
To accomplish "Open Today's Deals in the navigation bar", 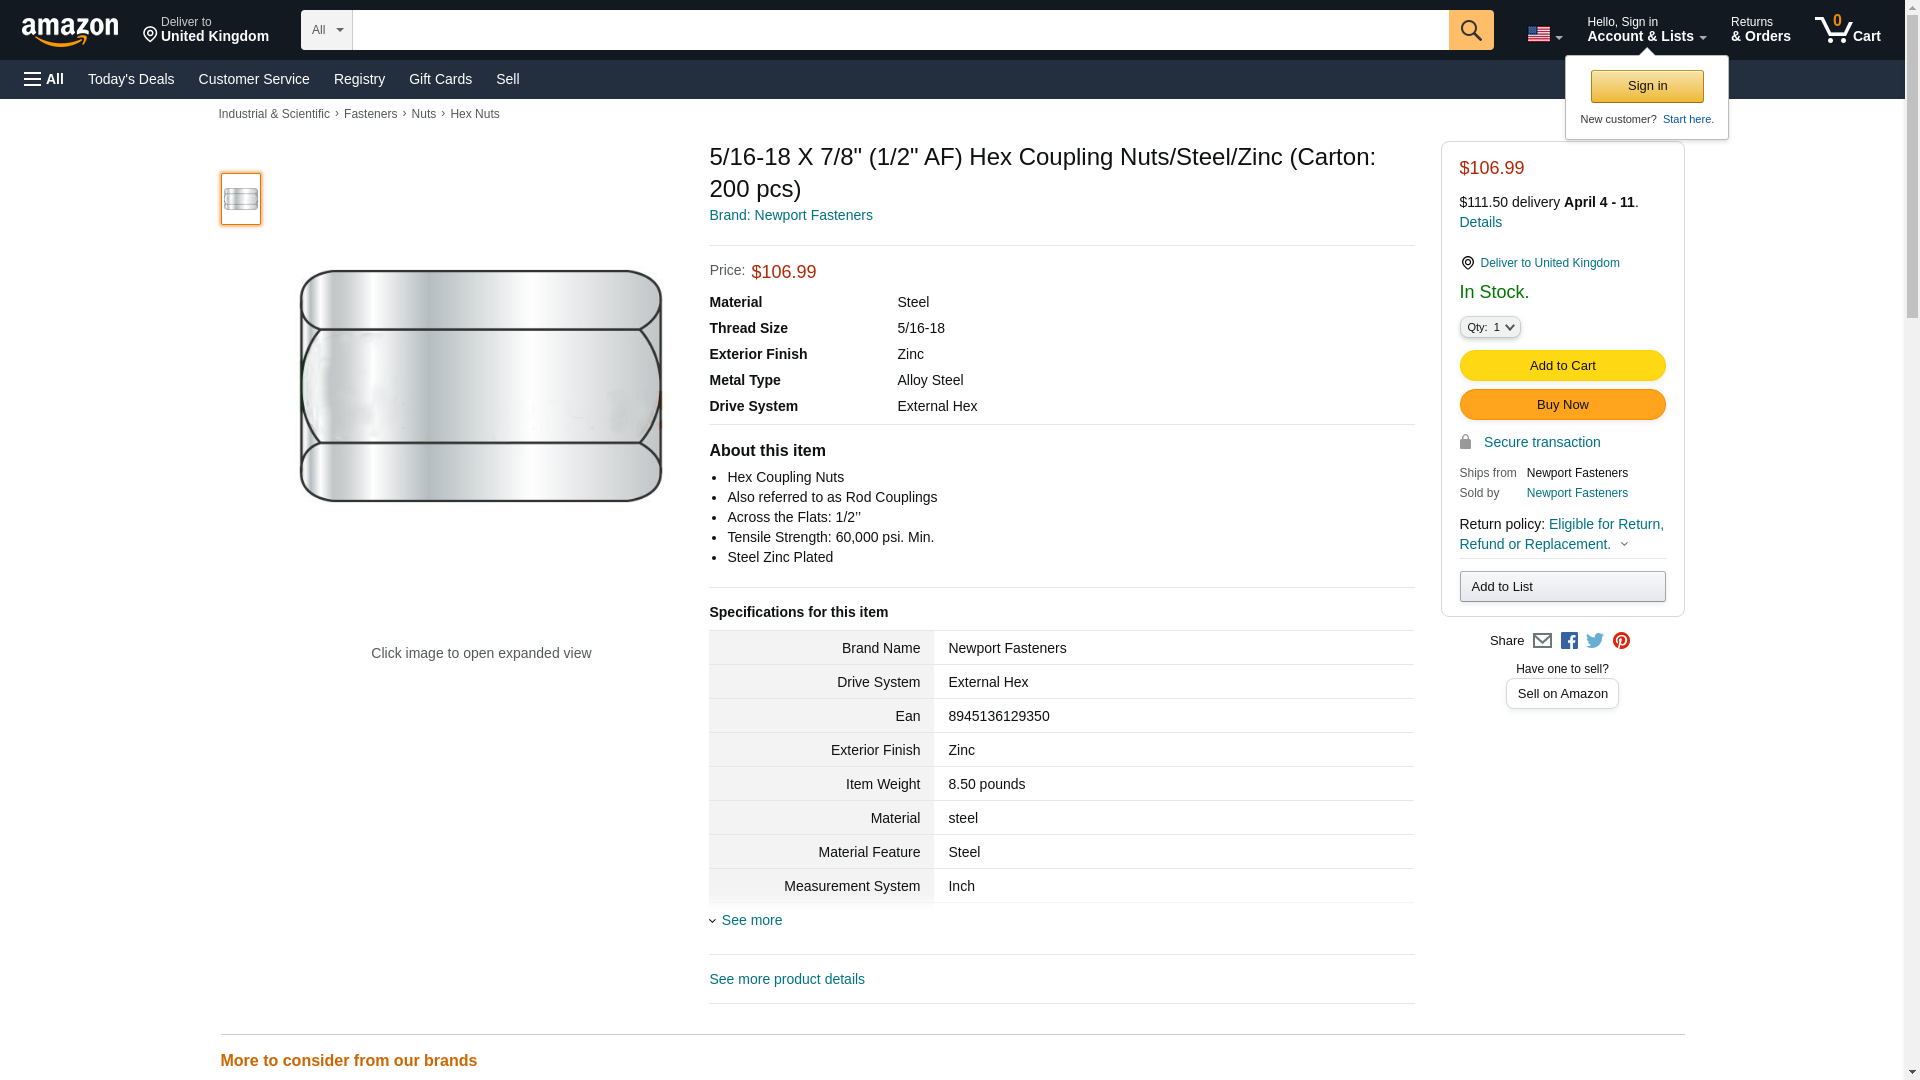I will [131, 79].
